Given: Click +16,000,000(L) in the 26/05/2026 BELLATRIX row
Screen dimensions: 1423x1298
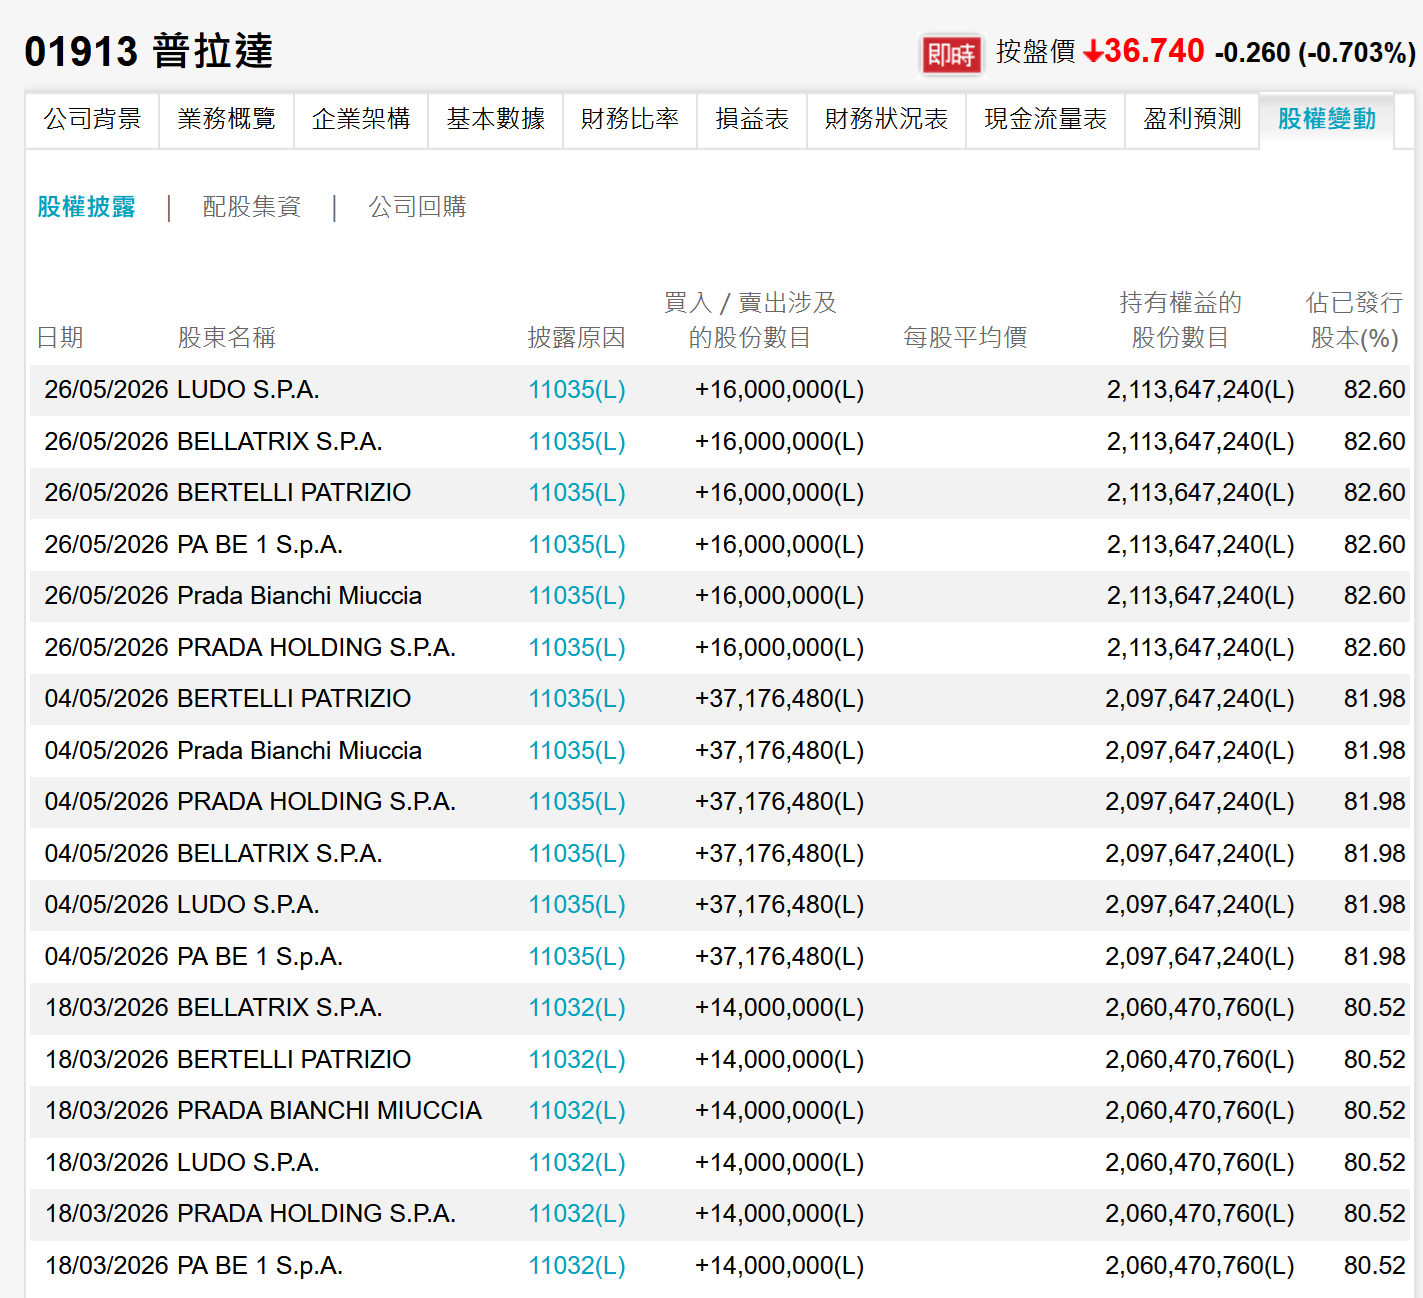Looking at the screenshot, I should click(780, 442).
